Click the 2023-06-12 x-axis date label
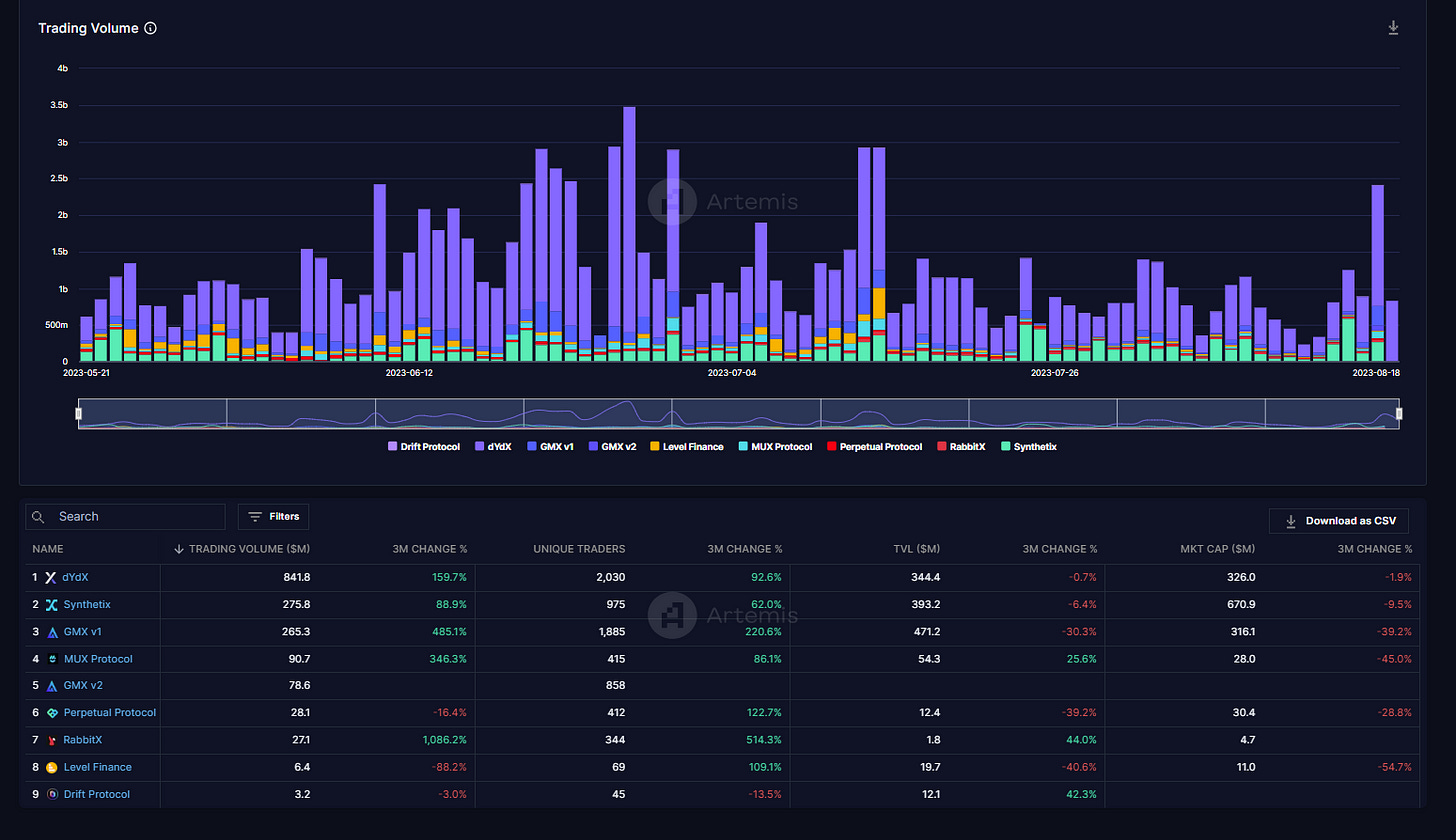1456x840 pixels. (x=409, y=373)
